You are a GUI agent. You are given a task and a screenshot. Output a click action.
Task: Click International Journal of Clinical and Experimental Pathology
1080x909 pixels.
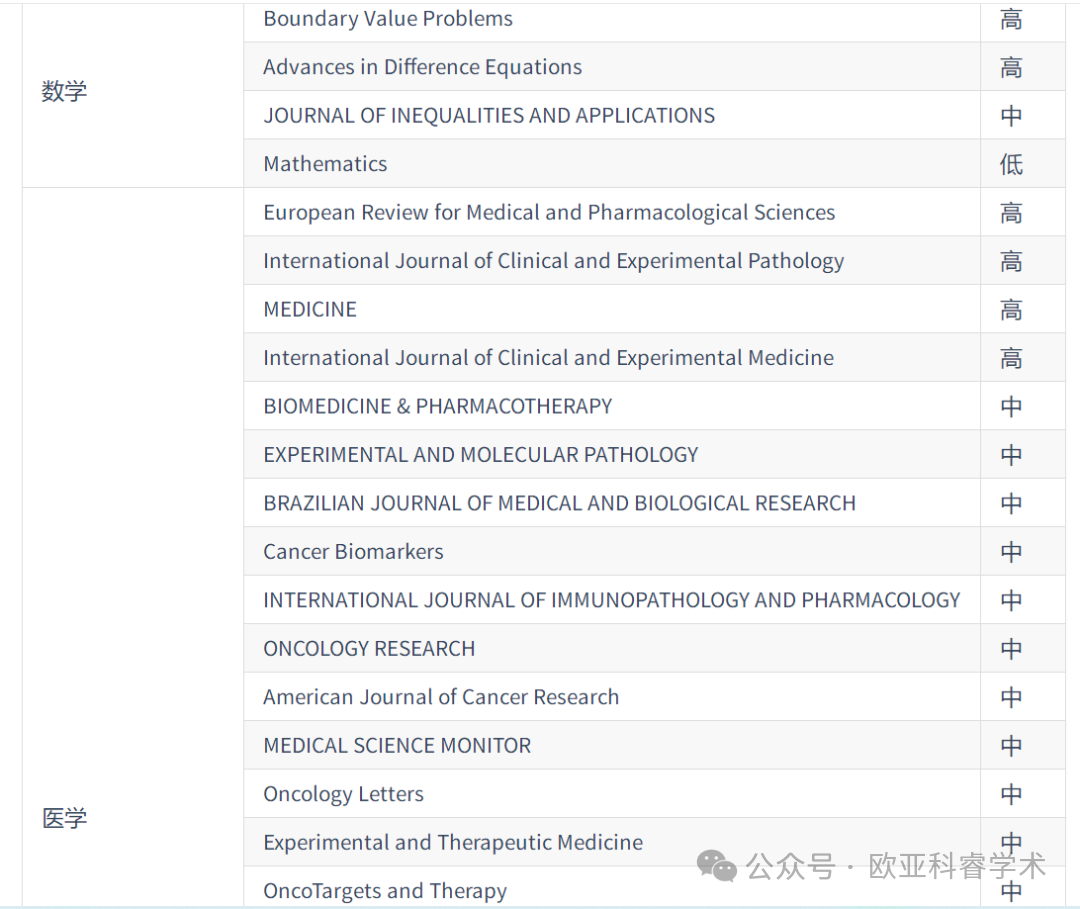click(554, 261)
